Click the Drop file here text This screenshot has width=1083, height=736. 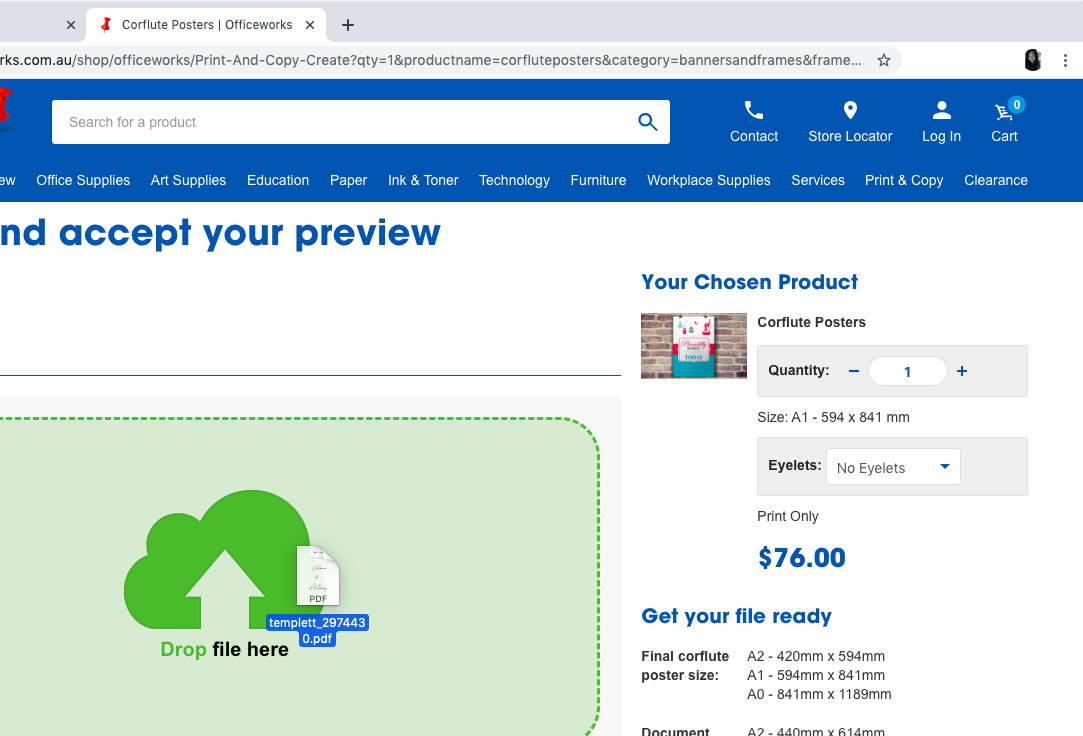224,649
